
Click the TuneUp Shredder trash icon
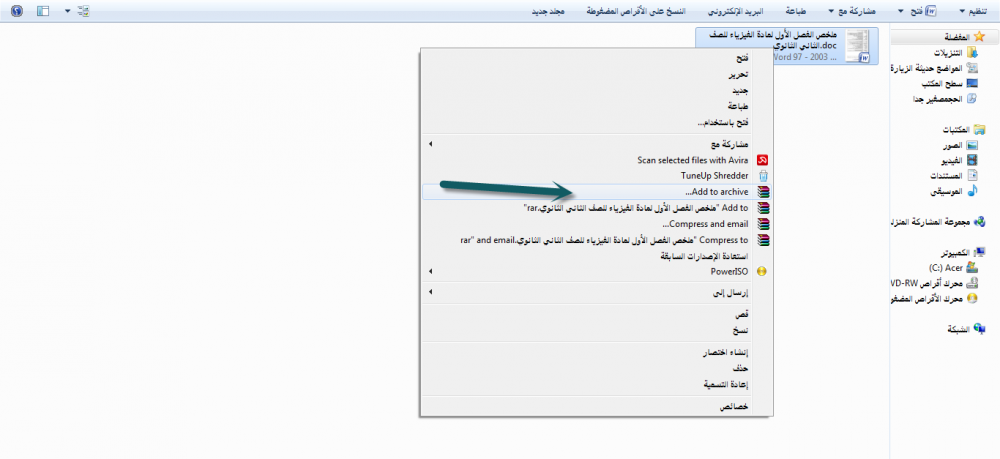(x=763, y=175)
